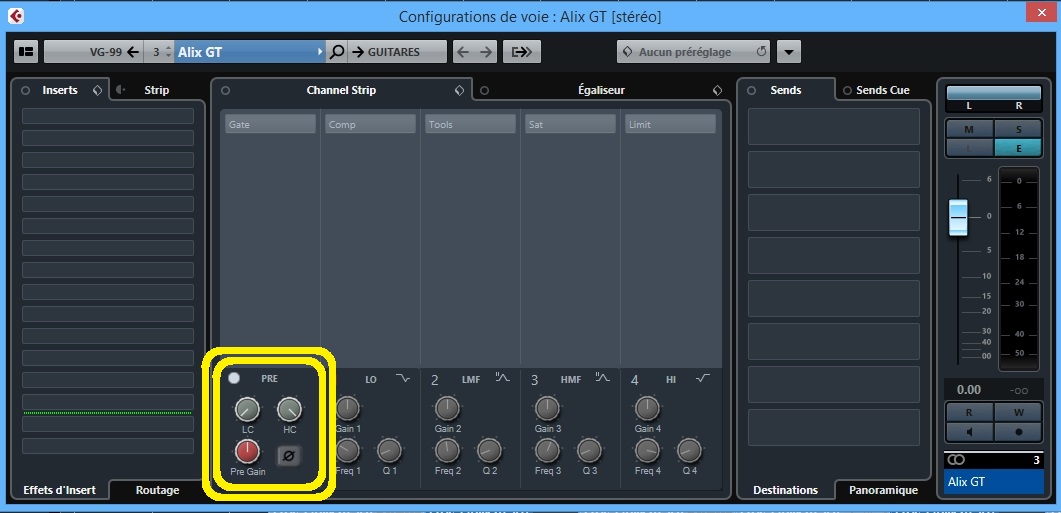This screenshot has height=513, width=1061.
Task: Toggle EQ band 4 on
Action: [x=635, y=380]
